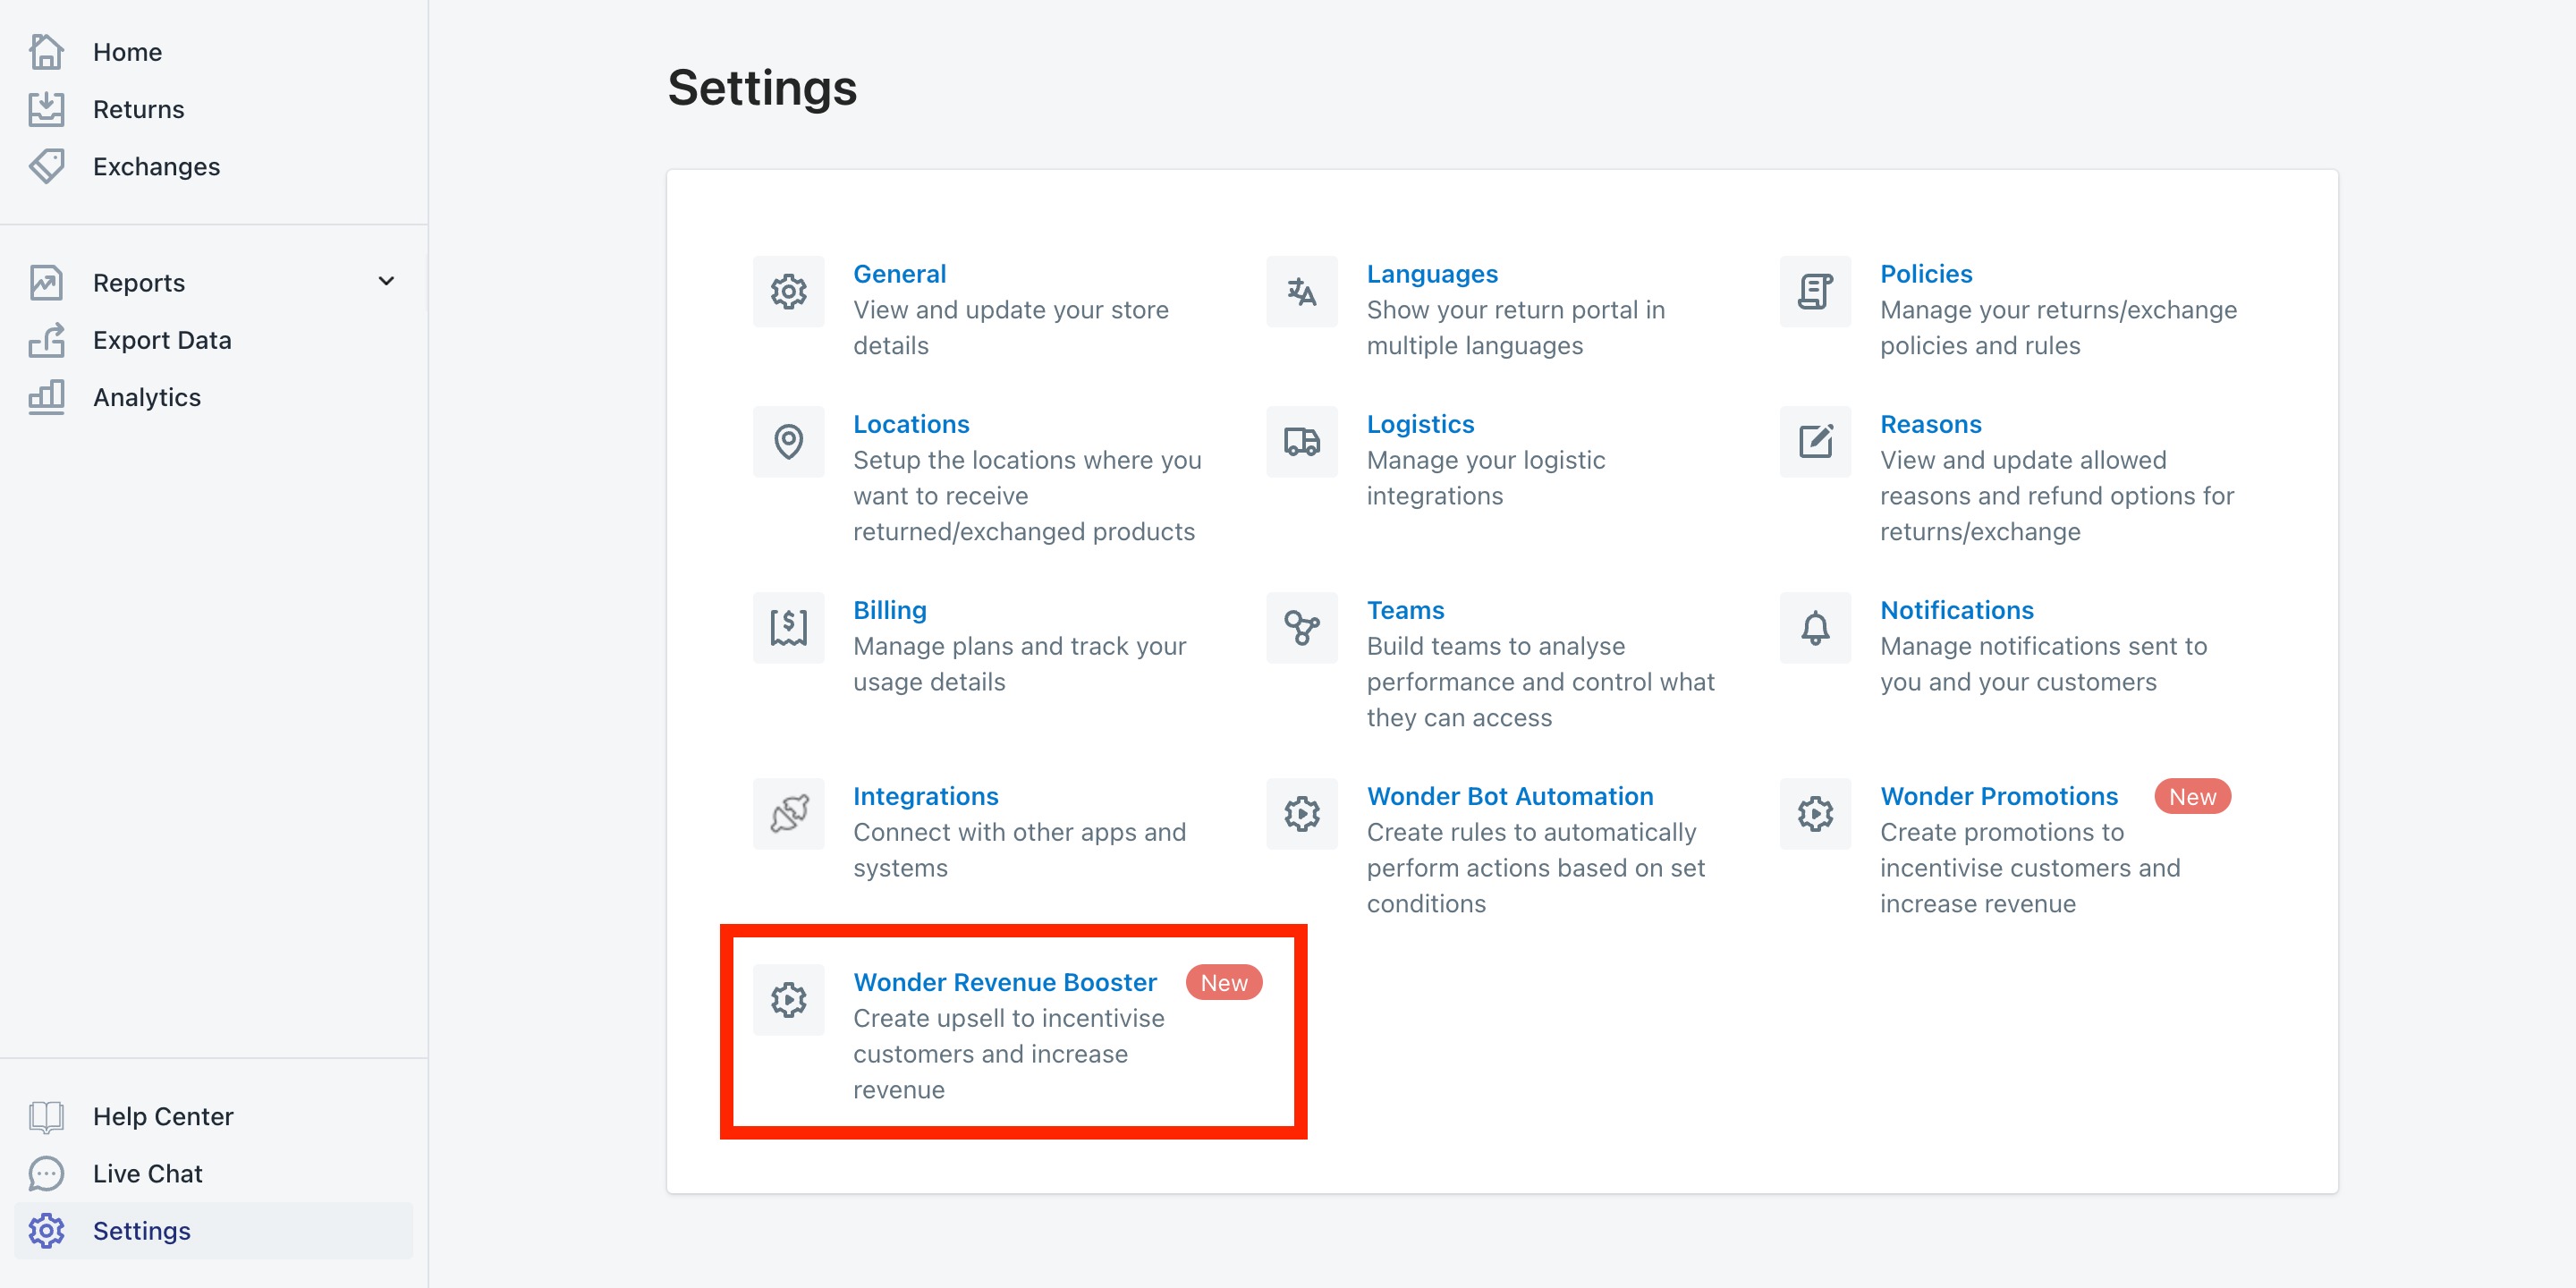Click the Logistics truck icon
This screenshot has width=2576, height=1288.
1301,442
